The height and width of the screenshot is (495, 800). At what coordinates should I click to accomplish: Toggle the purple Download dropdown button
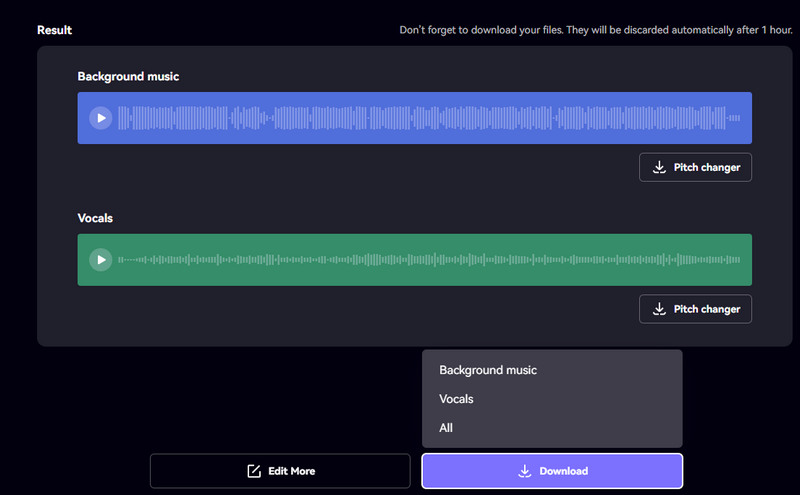[x=552, y=471]
